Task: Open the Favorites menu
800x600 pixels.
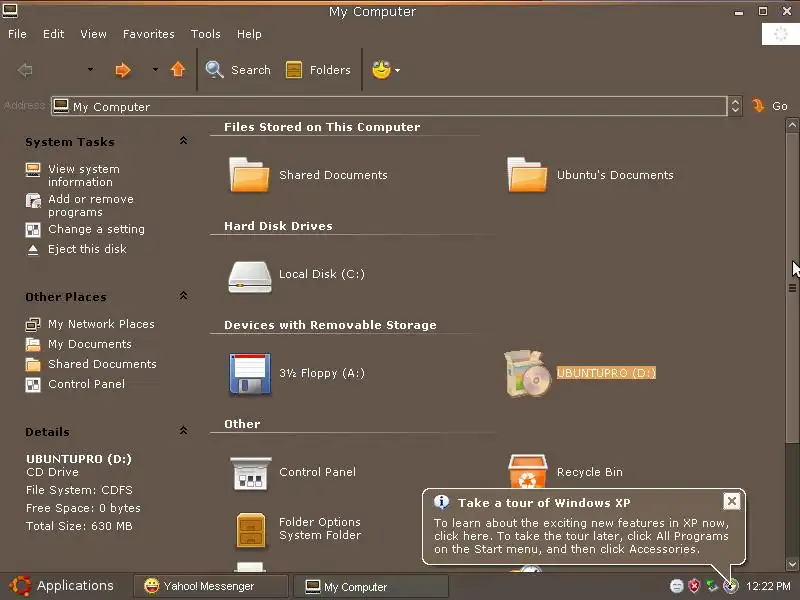Action: pyautogui.click(x=148, y=34)
